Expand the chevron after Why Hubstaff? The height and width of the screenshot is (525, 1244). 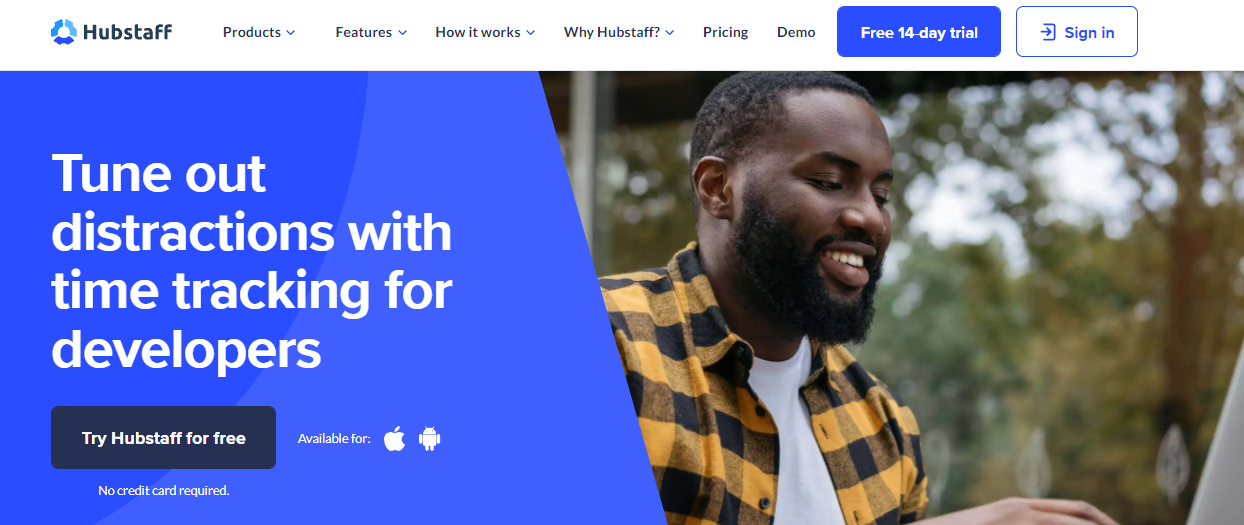point(670,33)
